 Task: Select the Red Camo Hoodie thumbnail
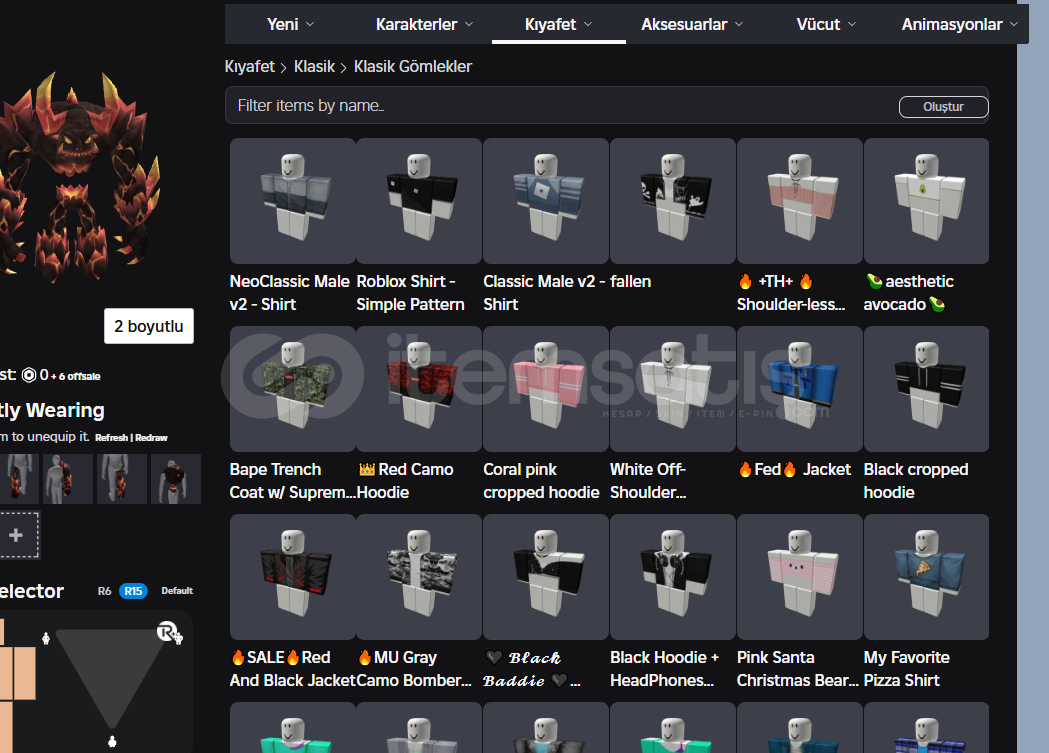pyautogui.click(x=419, y=389)
